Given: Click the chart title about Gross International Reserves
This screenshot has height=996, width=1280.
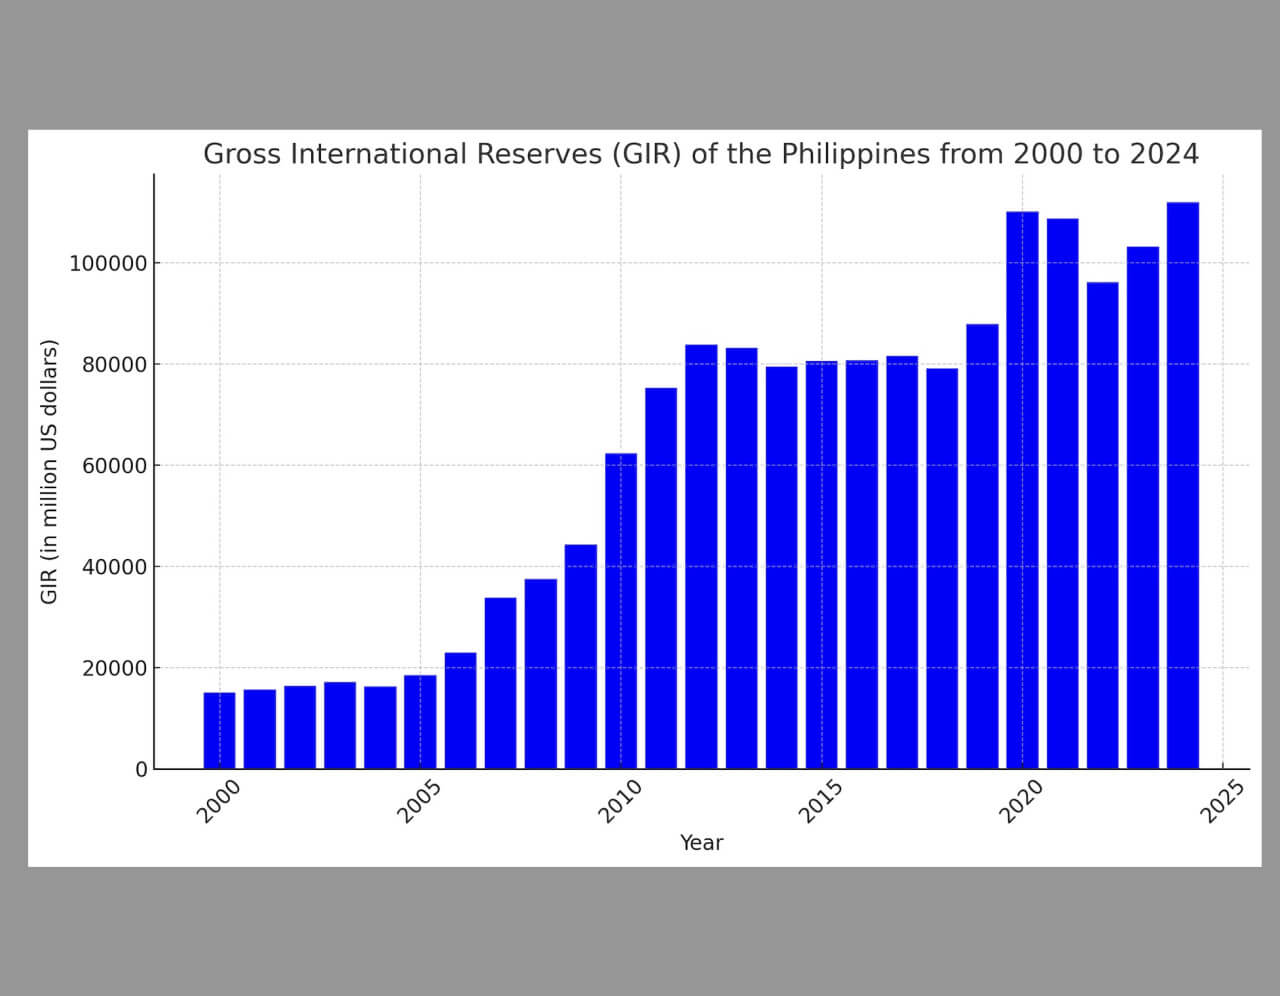Looking at the screenshot, I should [701, 154].
